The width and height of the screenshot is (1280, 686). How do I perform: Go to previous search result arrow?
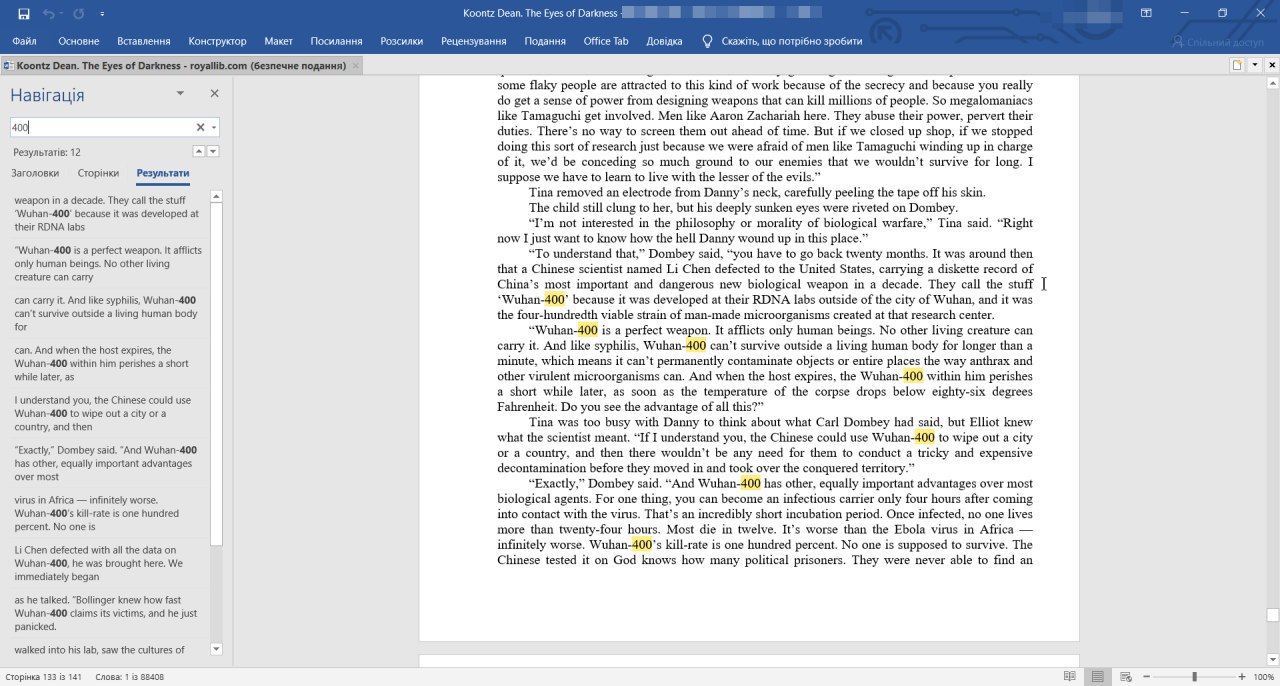(x=198, y=151)
